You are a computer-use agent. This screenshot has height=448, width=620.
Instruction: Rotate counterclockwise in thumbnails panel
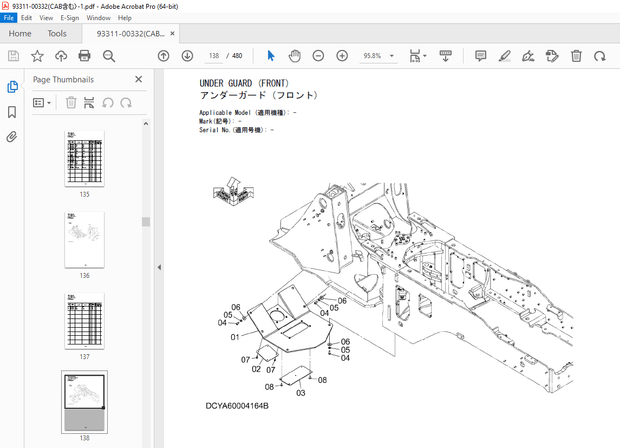click(108, 103)
